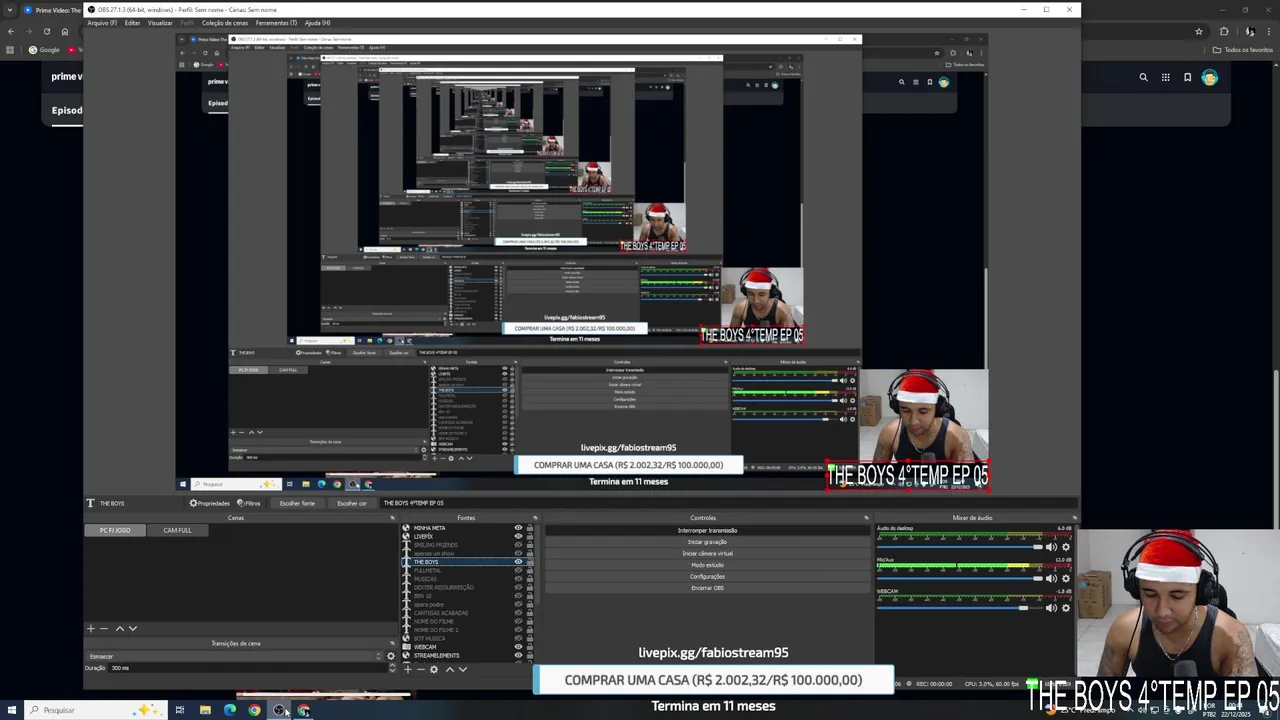Show the SMILING FRIENDS source
The width and height of the screenshot is (1280, 720).
[518, 545]
